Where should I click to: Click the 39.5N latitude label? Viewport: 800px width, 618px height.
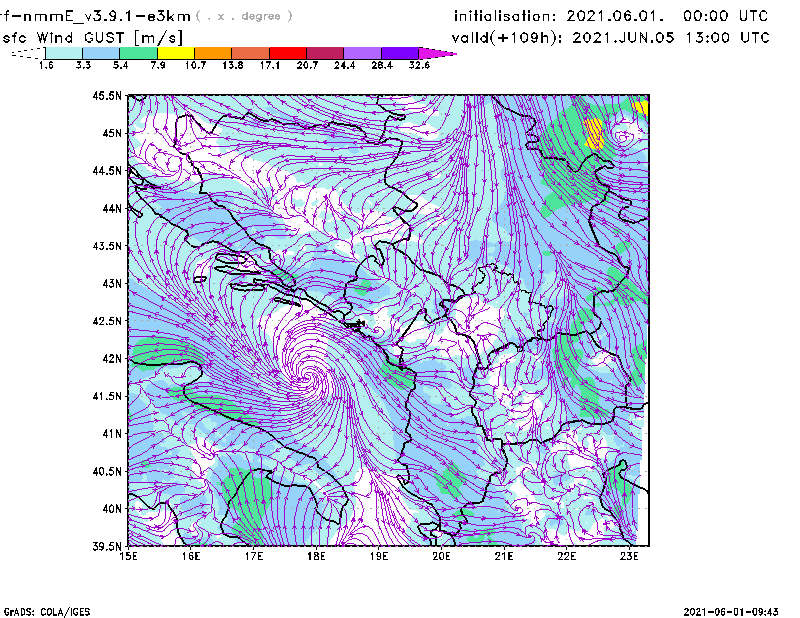(x=107, y=547)
